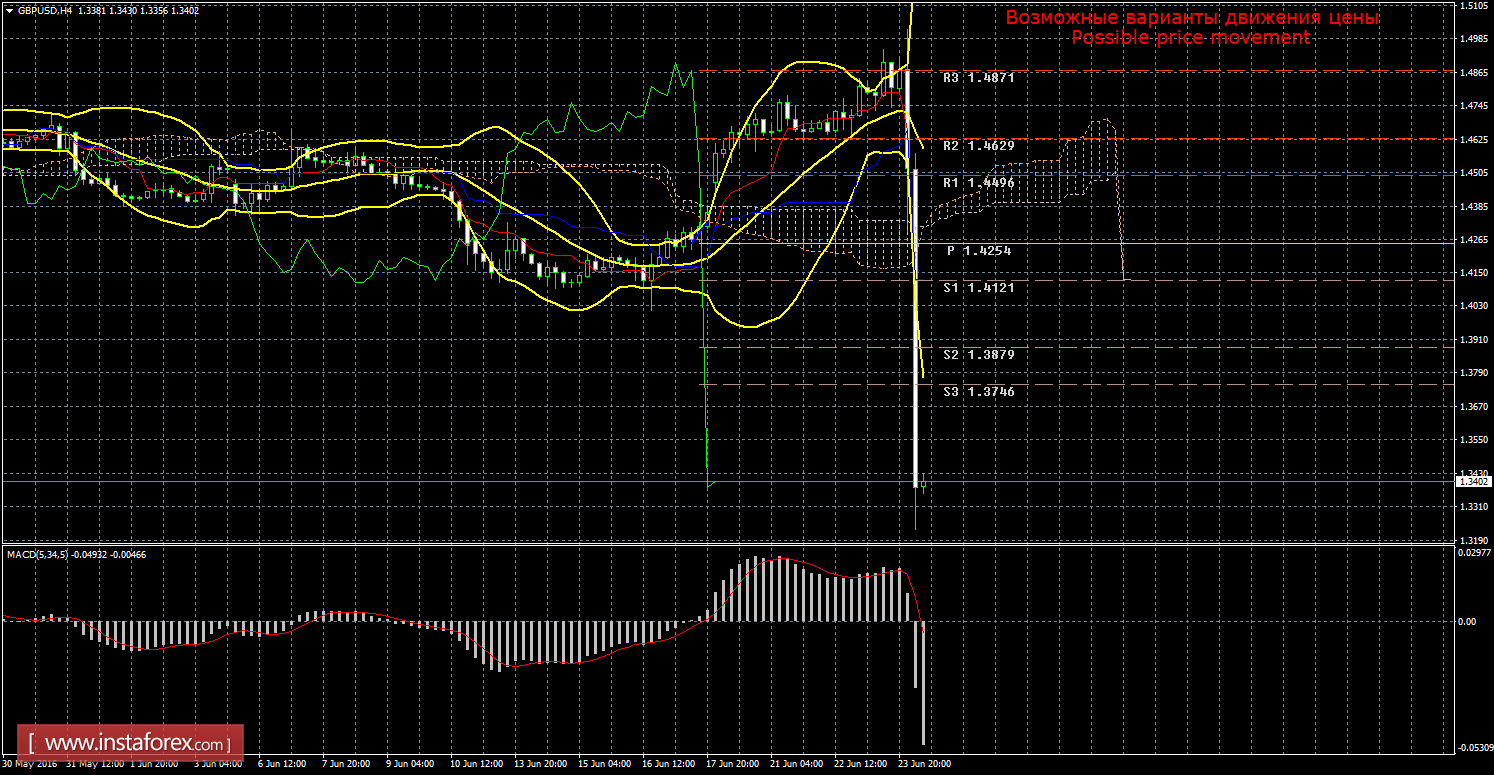Click the GBPUSD,H4 chart symbol label
Image resolution: width=1494 pixels, height=775 pixels.
click(x=44, y=10)
